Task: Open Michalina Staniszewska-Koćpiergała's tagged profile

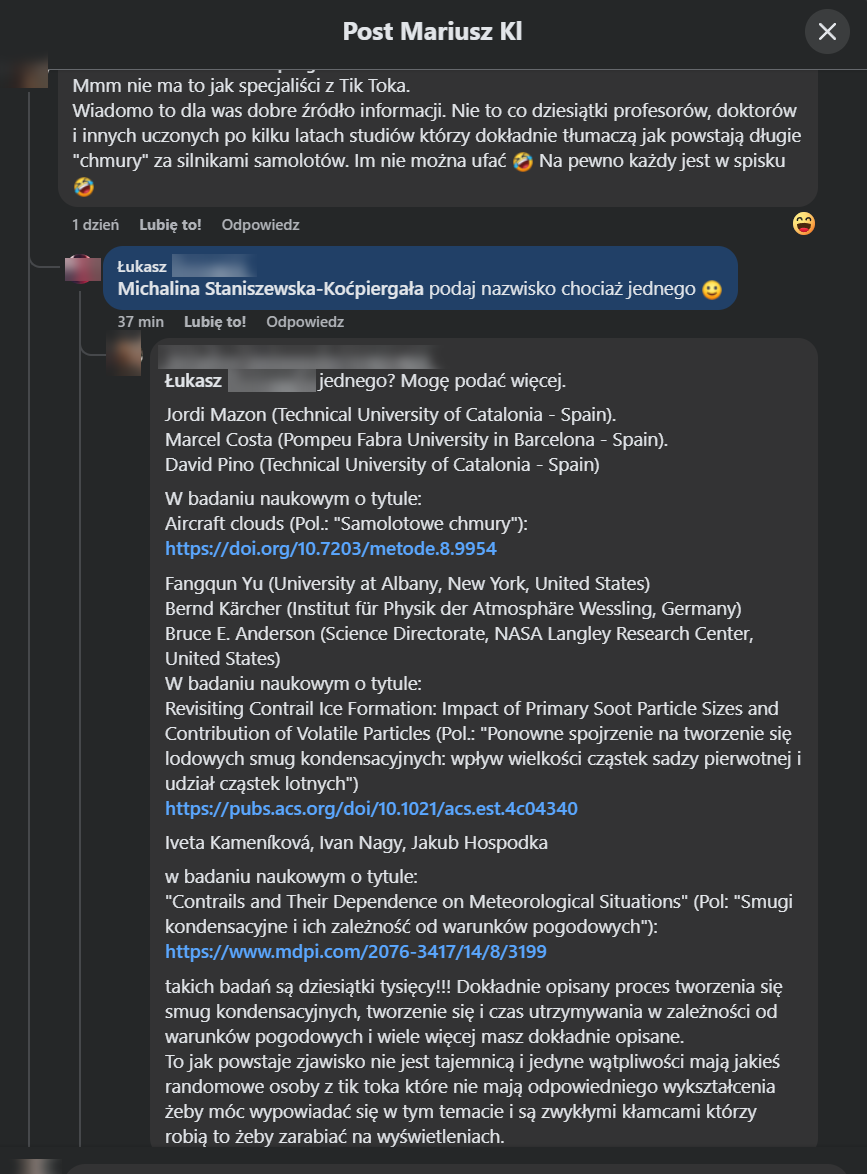Action: (270, 290)
